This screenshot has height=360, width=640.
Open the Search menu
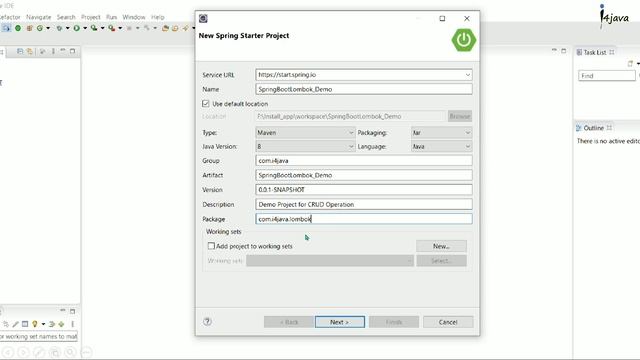pos(66,17)
